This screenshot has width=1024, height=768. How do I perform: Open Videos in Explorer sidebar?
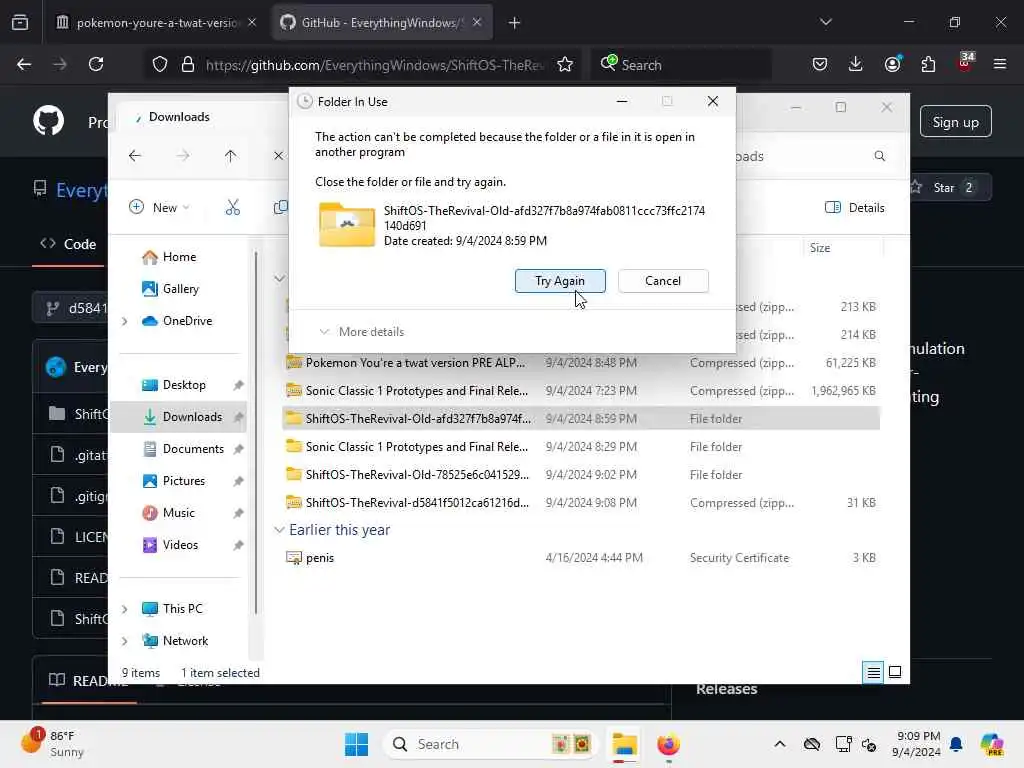point(170,545)
